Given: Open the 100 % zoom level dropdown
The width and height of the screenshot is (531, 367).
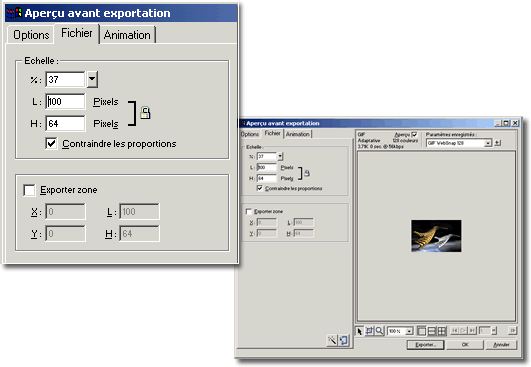Looking at the screenshot, I should (409, 331).
